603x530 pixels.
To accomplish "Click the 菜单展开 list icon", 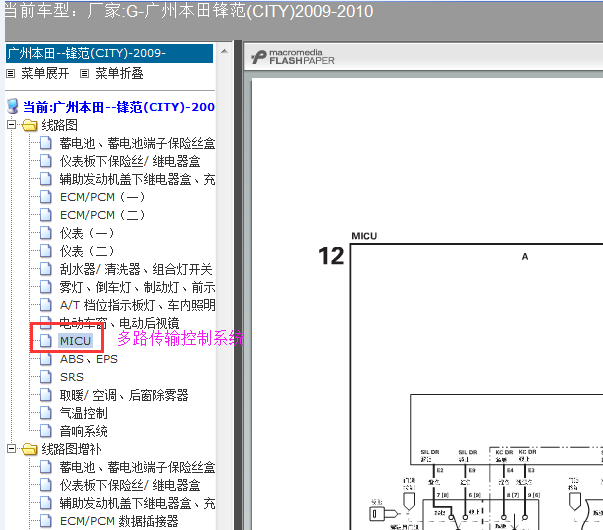I will (11, 73).
